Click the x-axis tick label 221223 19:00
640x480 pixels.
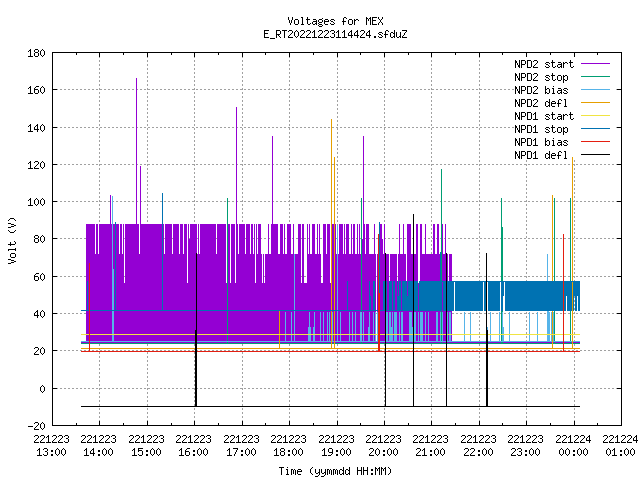[336, 446]
